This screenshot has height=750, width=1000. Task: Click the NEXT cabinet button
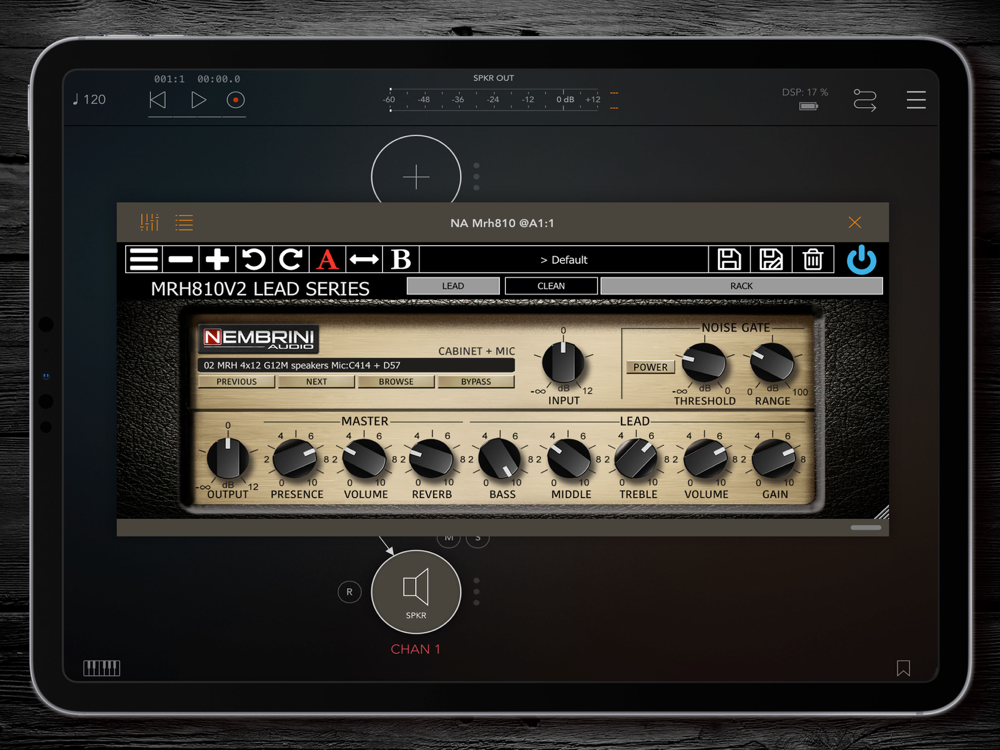click(316, 381)
